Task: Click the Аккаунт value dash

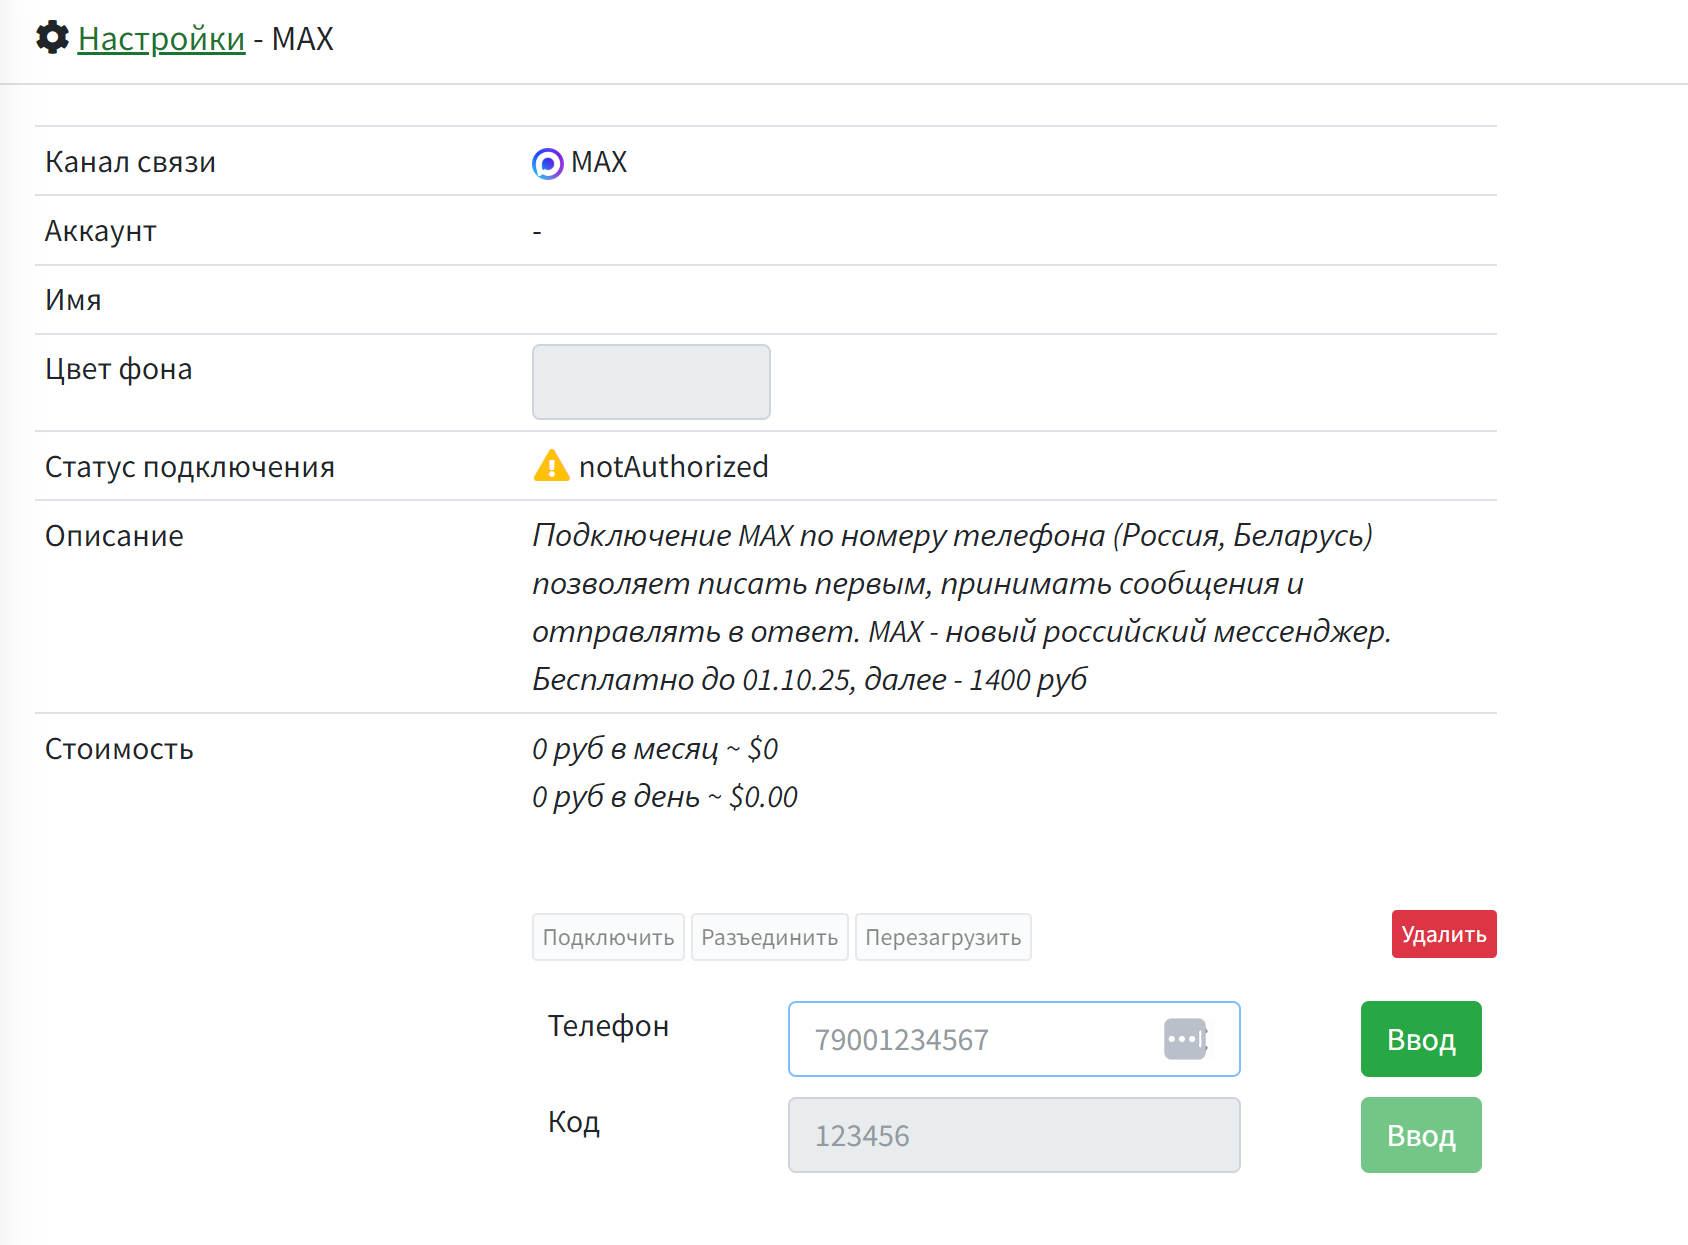Action: [x=538, y=230]
